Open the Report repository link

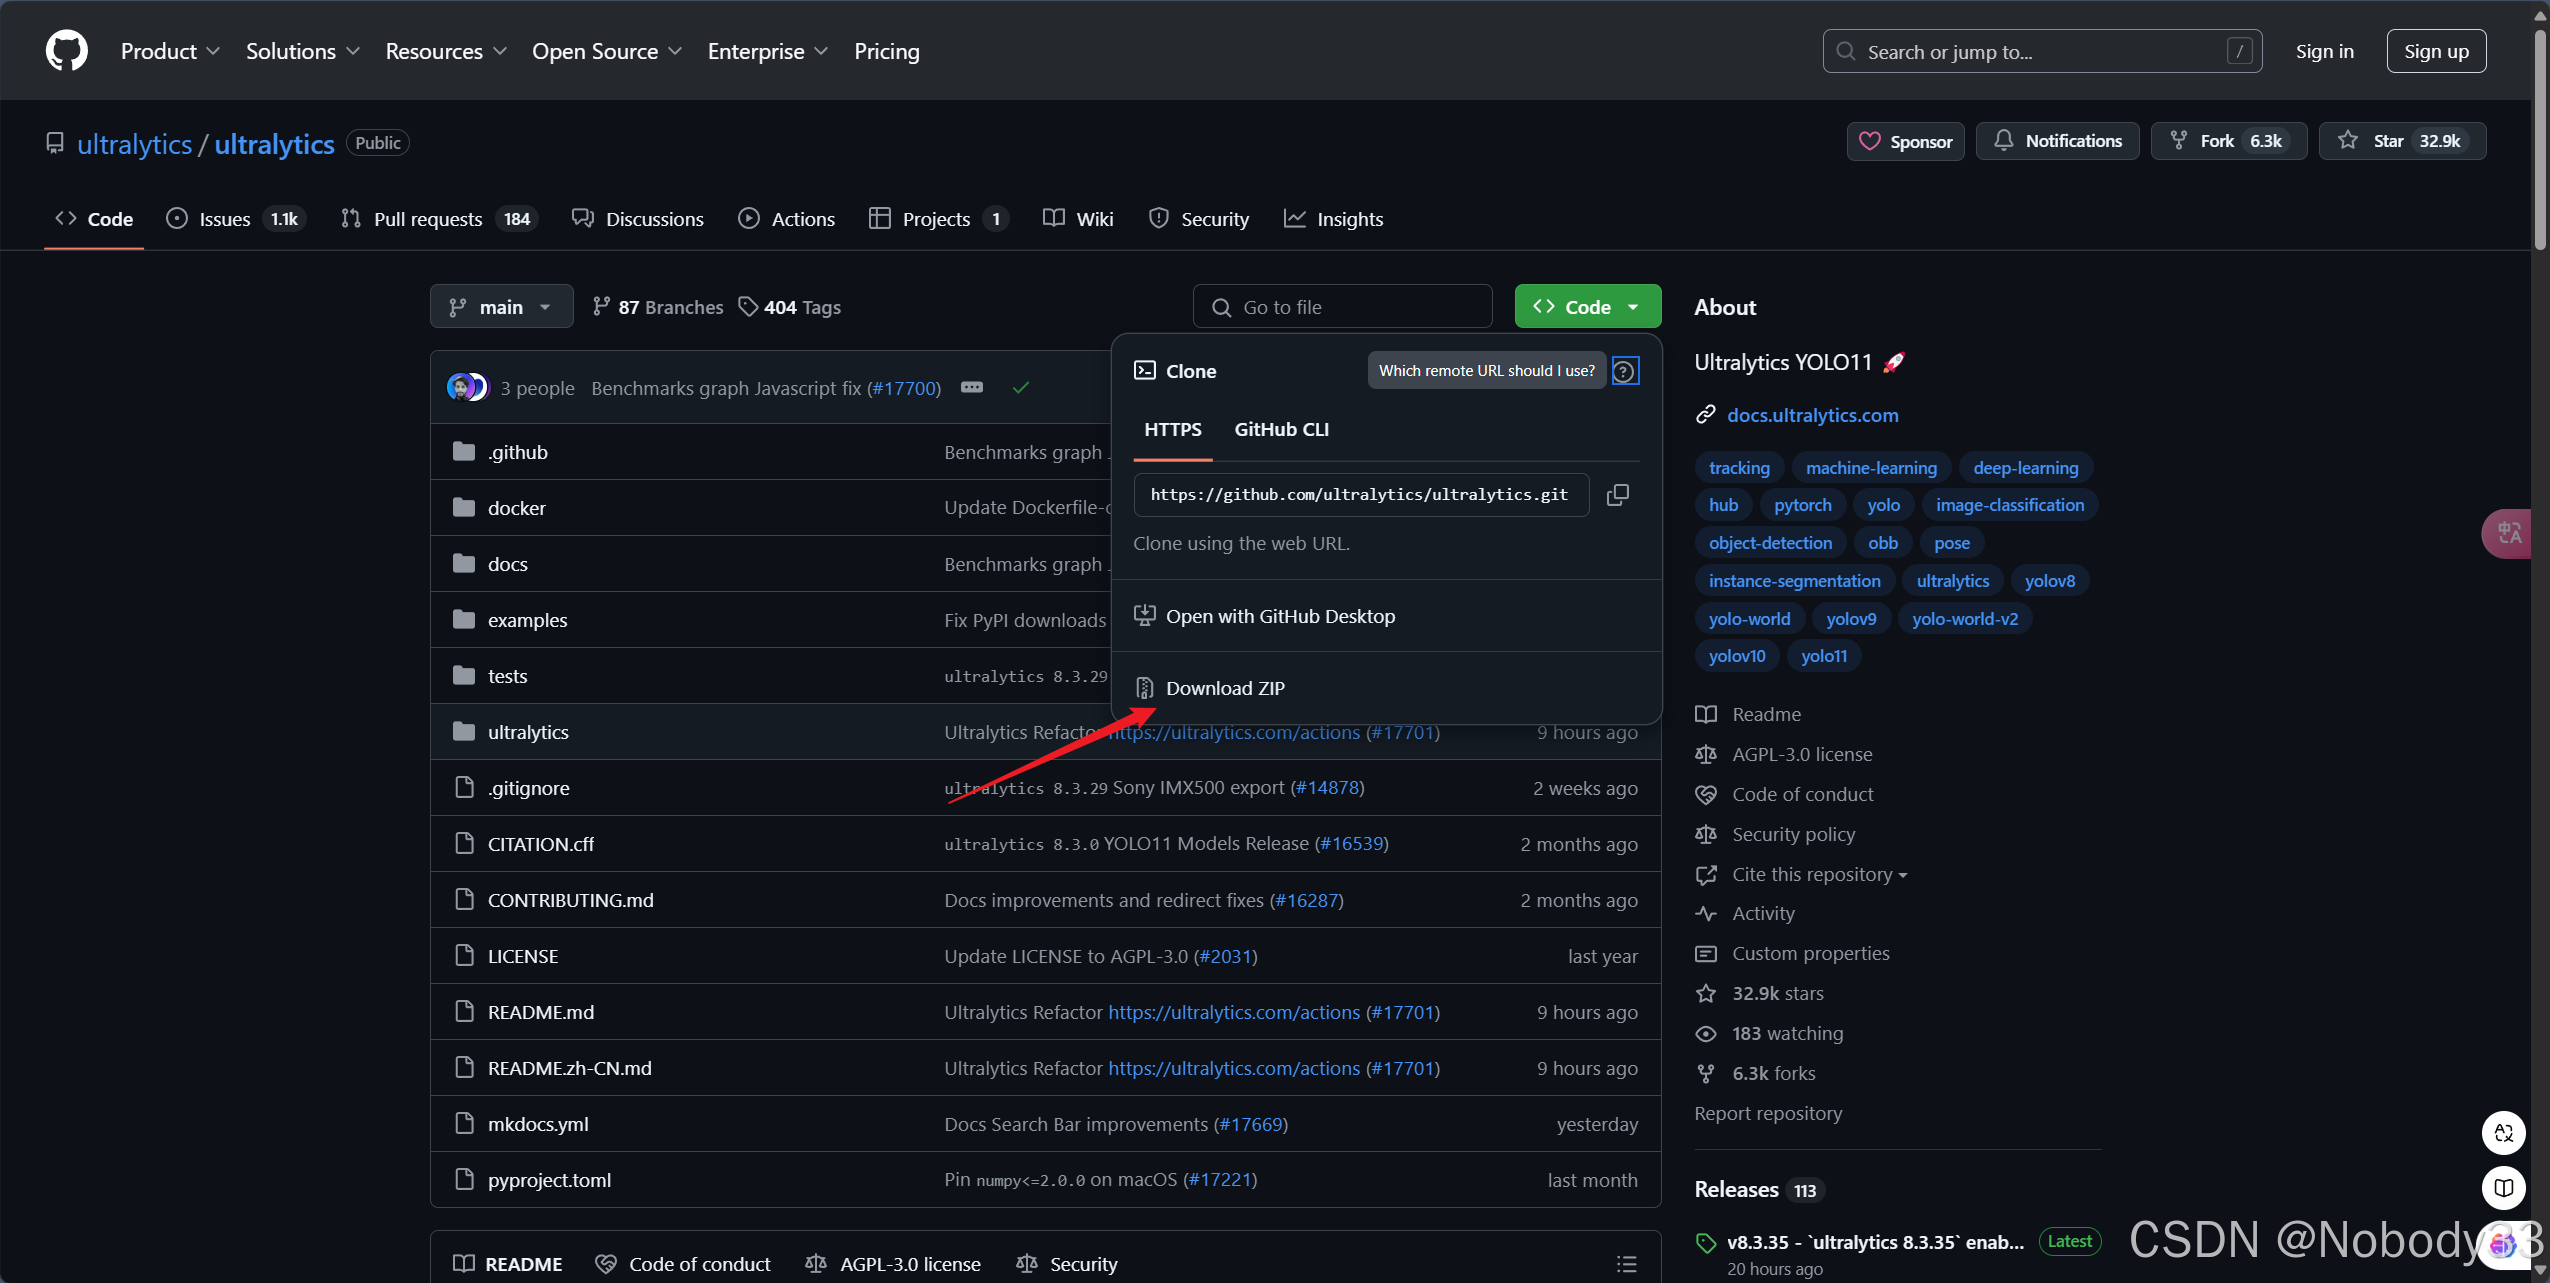tap(1768, 1114)
